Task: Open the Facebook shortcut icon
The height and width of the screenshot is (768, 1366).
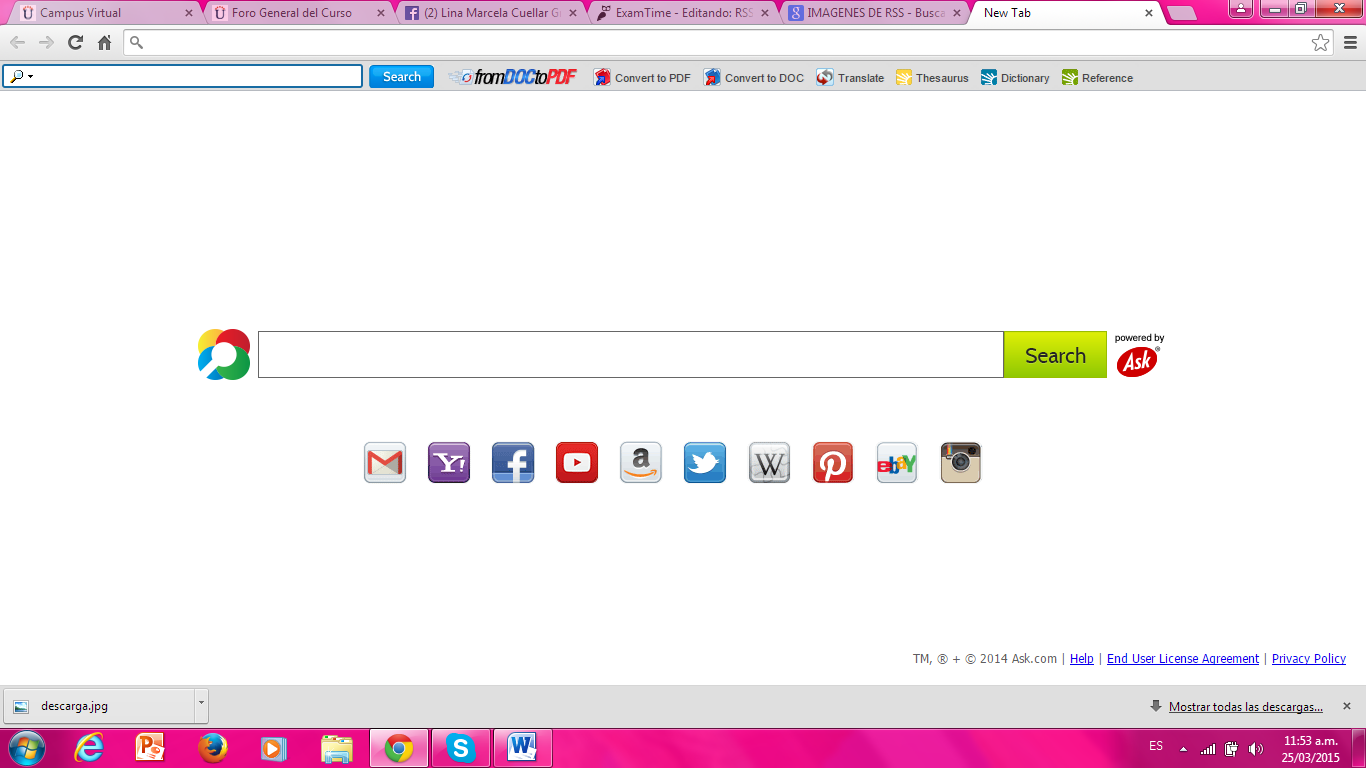Action: (513, 463)
